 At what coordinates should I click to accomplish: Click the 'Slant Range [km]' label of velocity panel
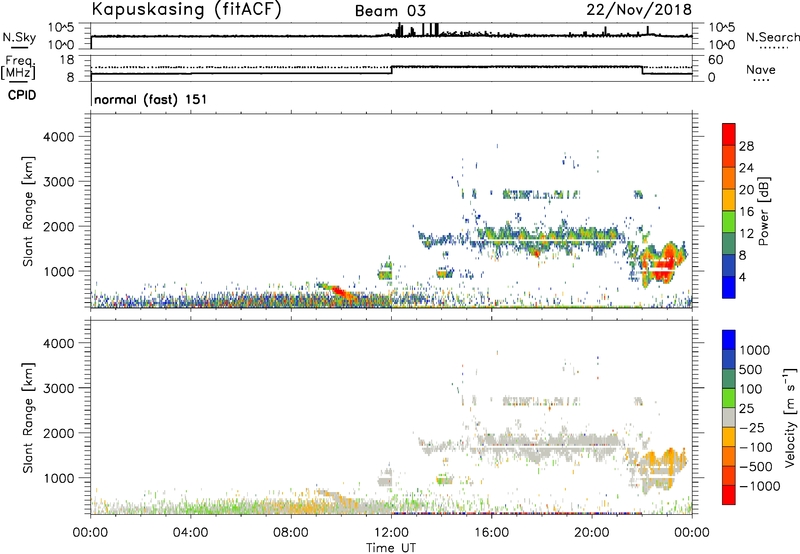click(x=28, y=418)
